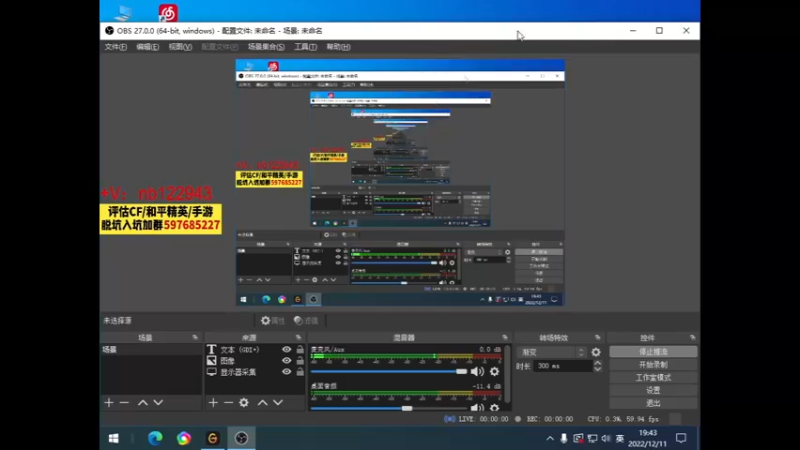This screenshot has height=450, width=800.
Task: Open transition settings gear icon
Action: pos(596,352)
